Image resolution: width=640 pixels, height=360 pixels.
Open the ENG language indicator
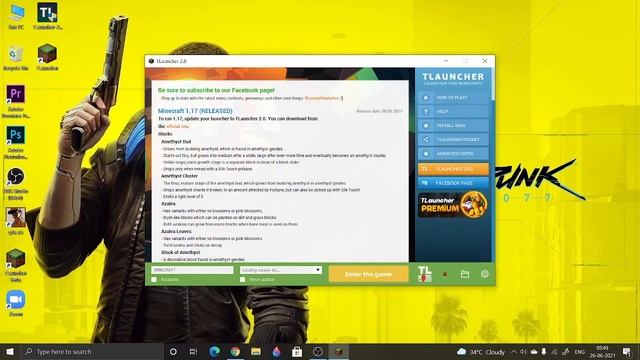click(580, 352)
